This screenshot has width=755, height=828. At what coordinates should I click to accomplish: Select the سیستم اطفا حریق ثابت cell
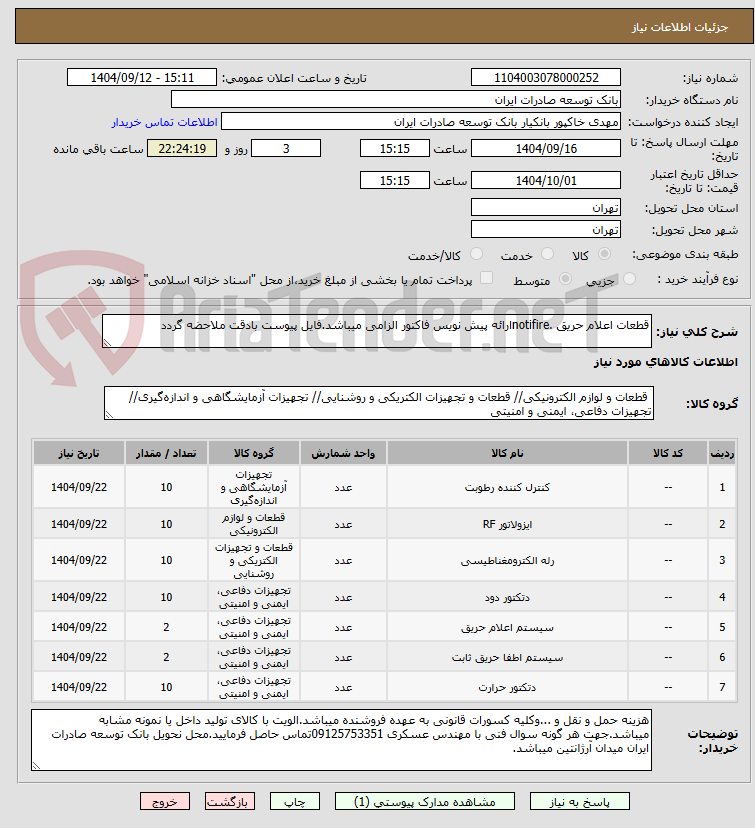pos(507,657)
